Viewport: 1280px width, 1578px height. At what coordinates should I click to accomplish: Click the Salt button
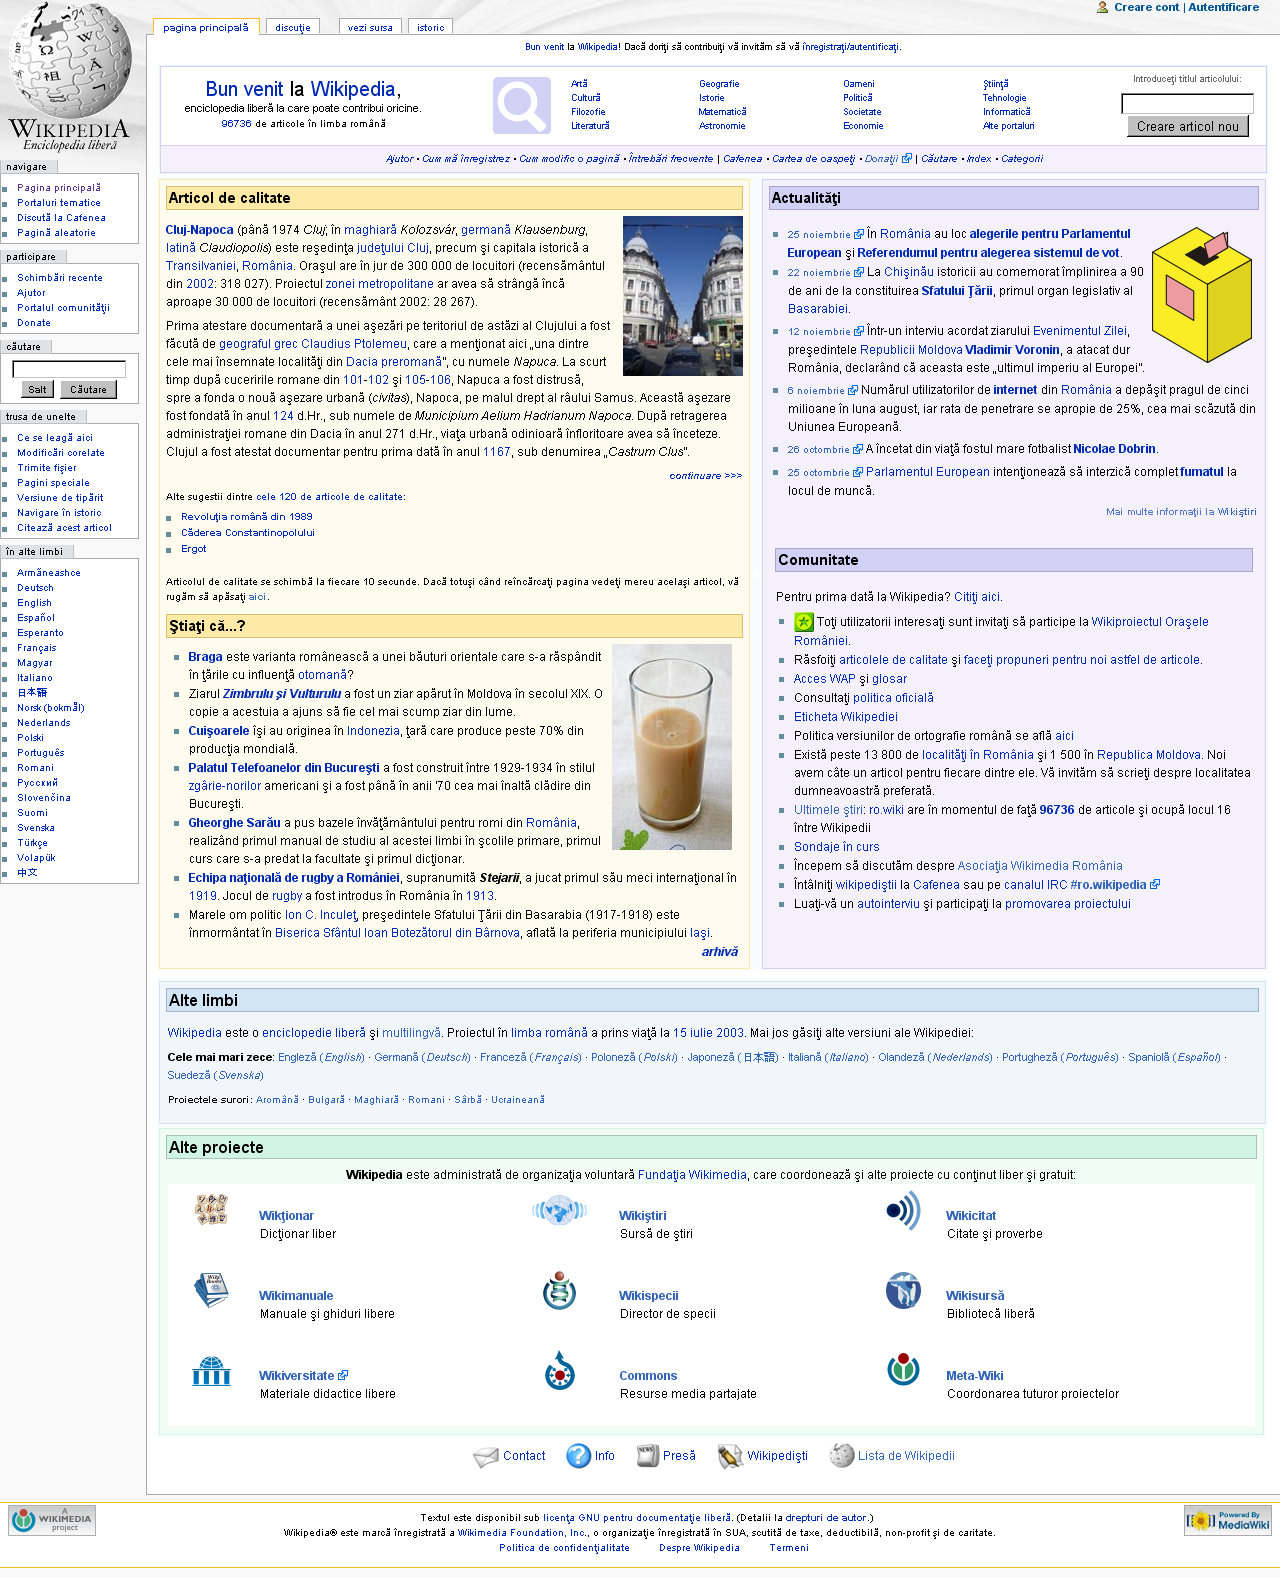38,390
